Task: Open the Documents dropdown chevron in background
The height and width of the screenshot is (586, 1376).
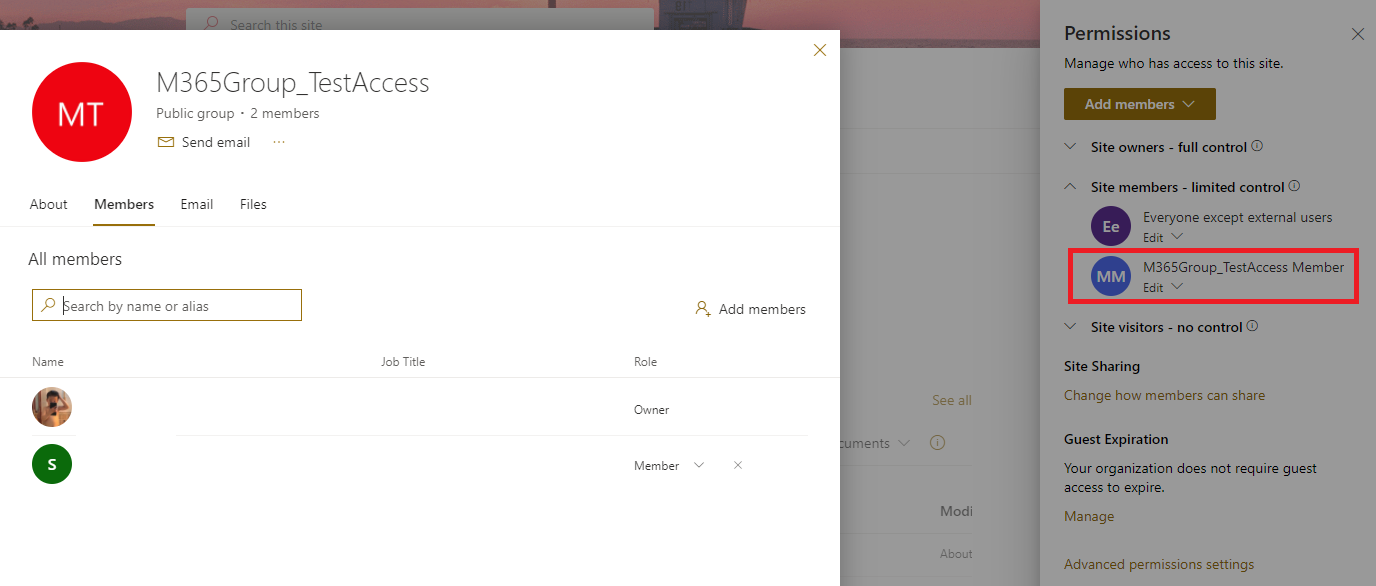Action: (904, 443)
